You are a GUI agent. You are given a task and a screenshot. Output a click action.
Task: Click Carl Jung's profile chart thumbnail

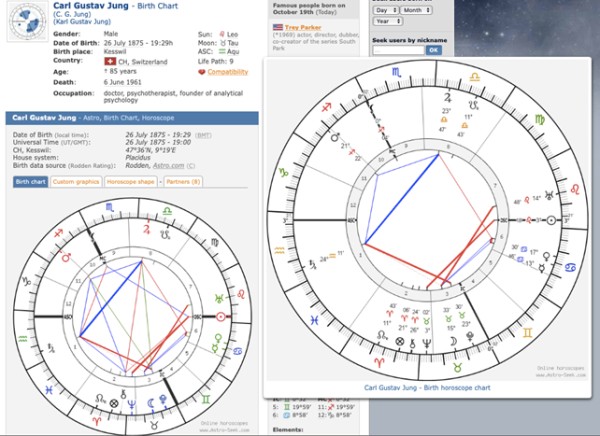click(22, 24)
